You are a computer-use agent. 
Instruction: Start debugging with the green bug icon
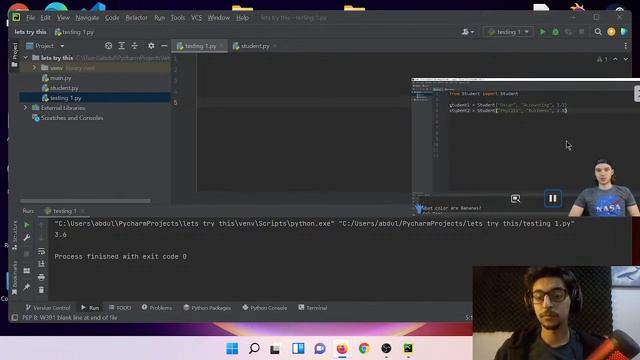pyautogui.click(x=556, y=32)
